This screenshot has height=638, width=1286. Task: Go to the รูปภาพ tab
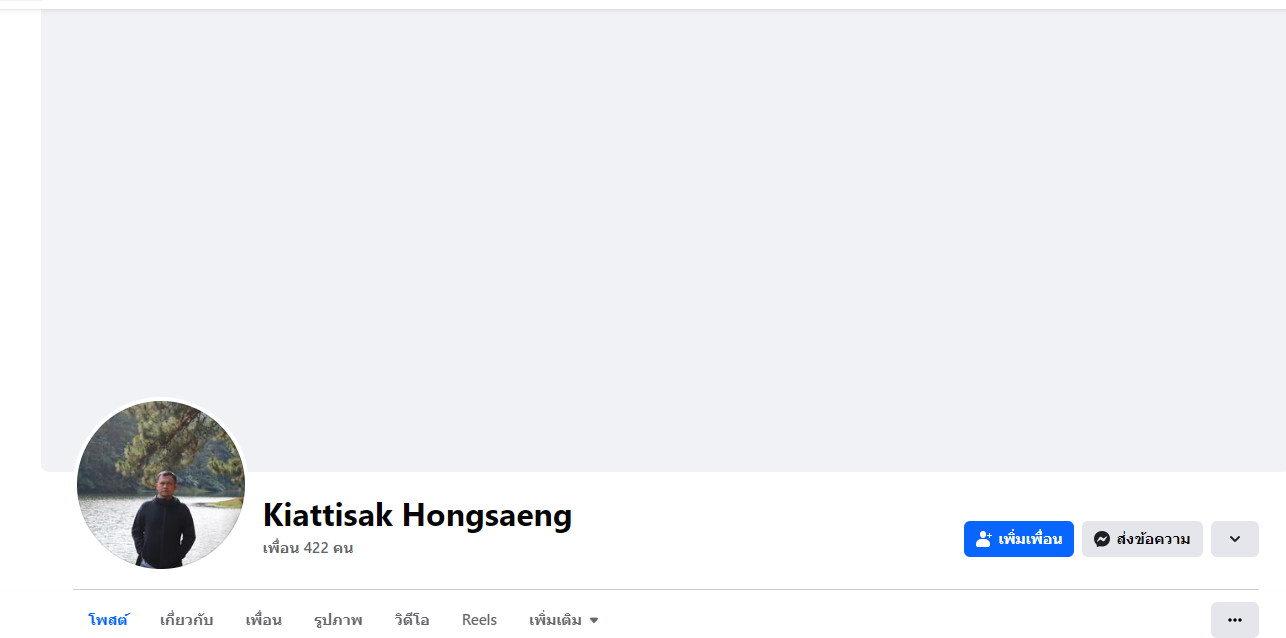click(338, 620)
